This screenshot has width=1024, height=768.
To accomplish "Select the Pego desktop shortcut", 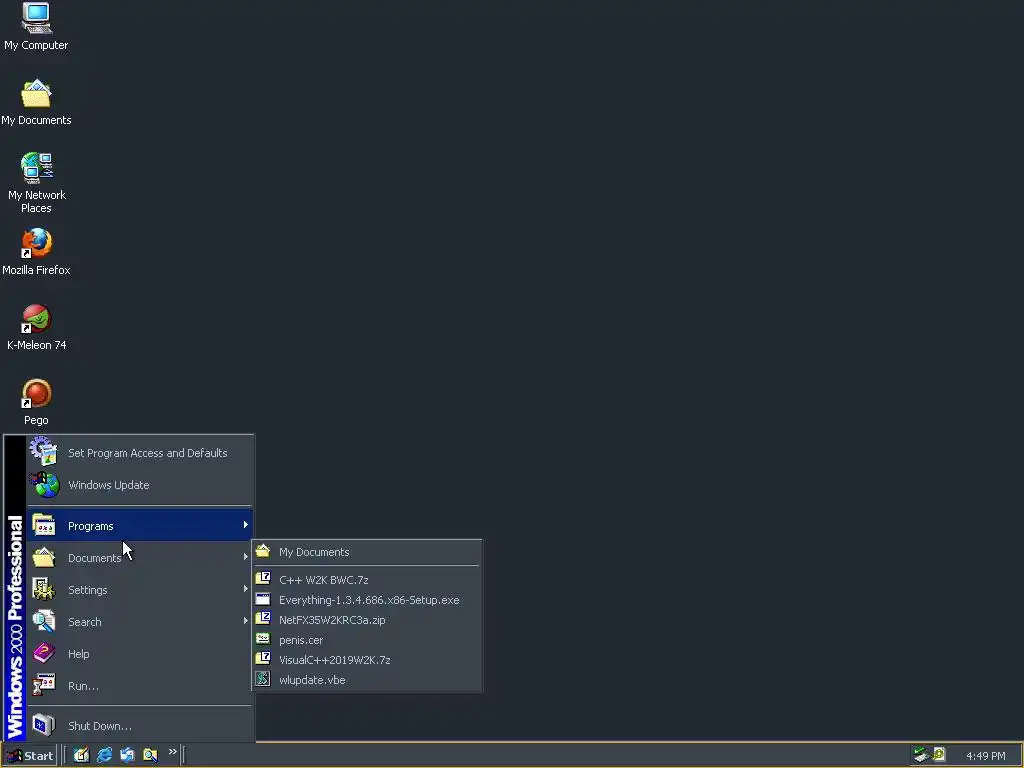I will 36,402.
